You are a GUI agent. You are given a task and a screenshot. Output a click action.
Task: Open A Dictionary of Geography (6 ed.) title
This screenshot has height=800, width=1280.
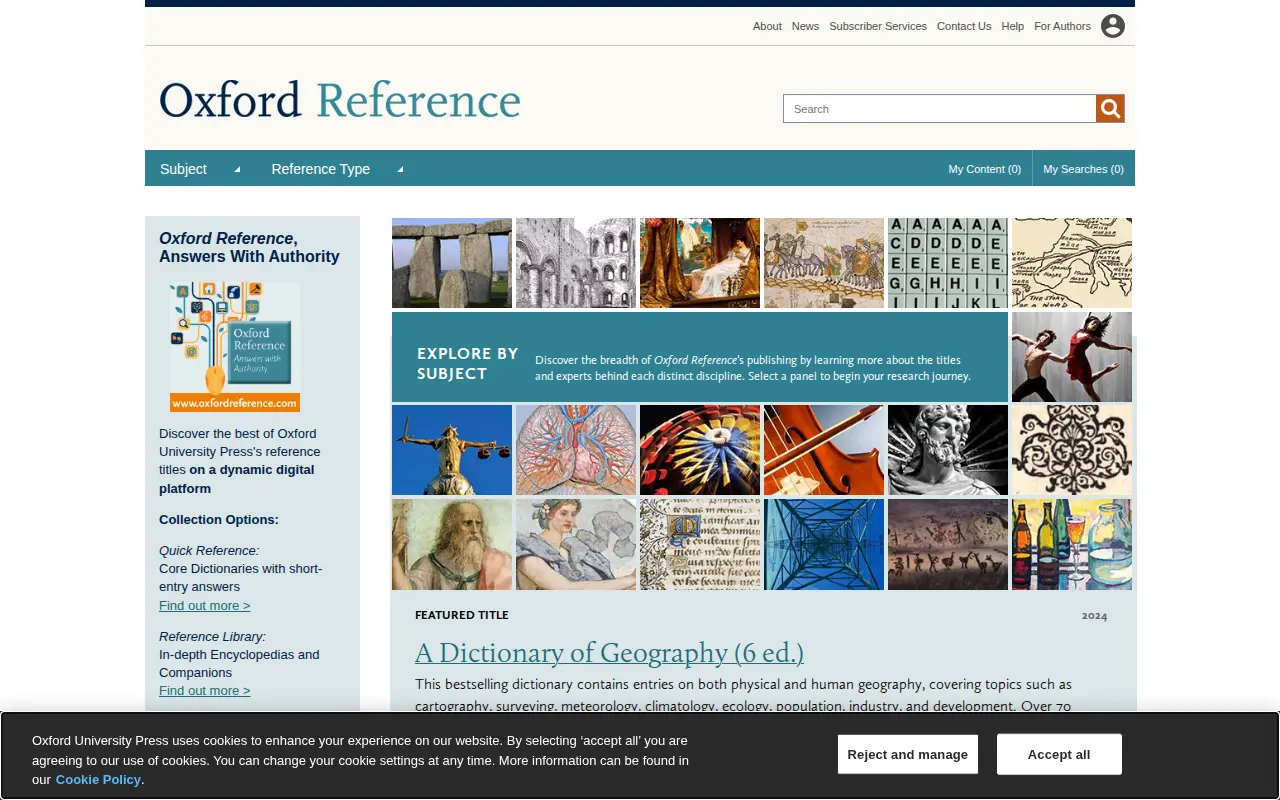[609, 653]
